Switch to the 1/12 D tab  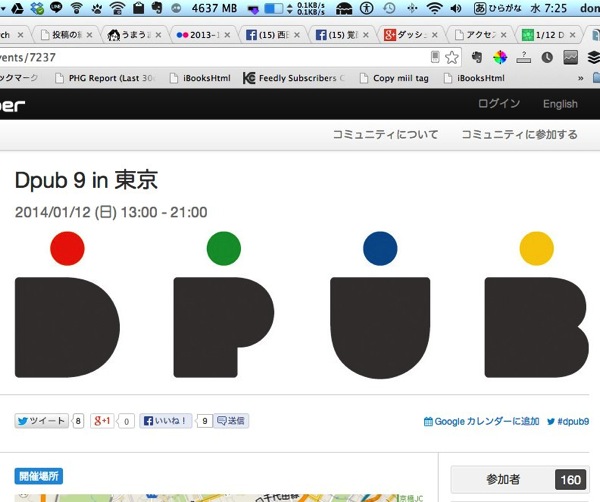pos(548,35)
